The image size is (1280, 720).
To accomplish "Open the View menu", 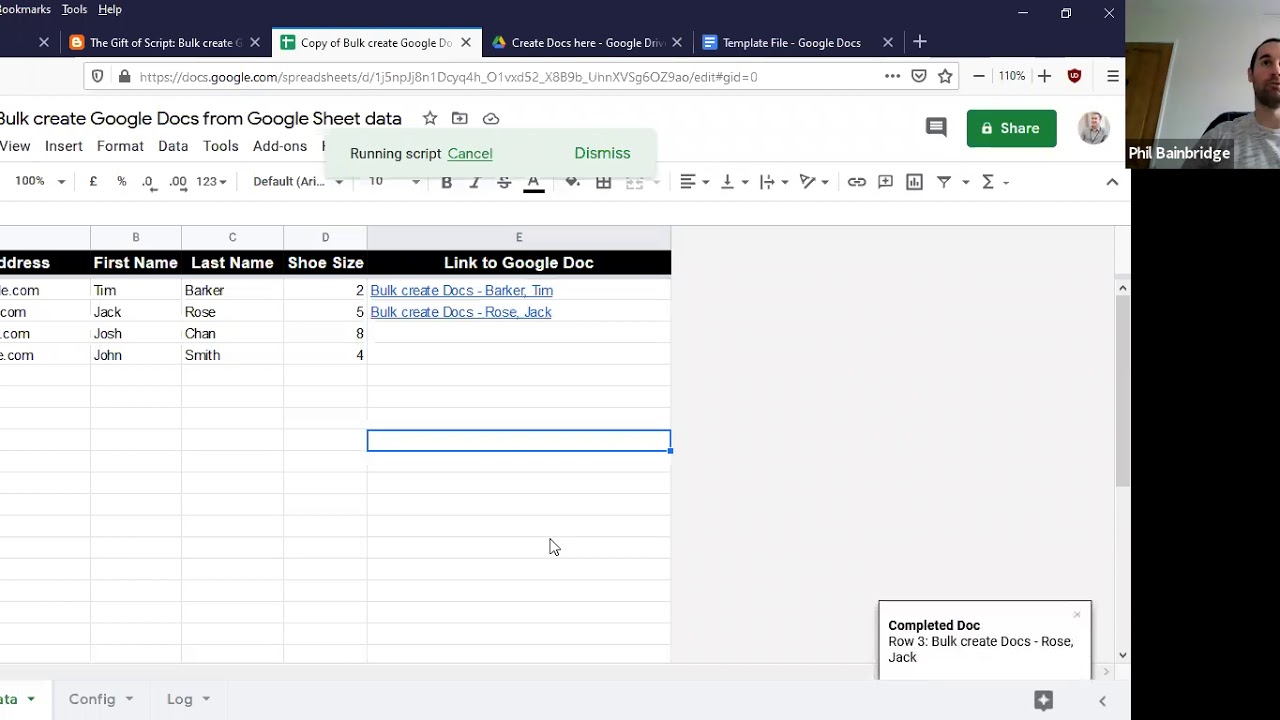I will coord(15,146).
